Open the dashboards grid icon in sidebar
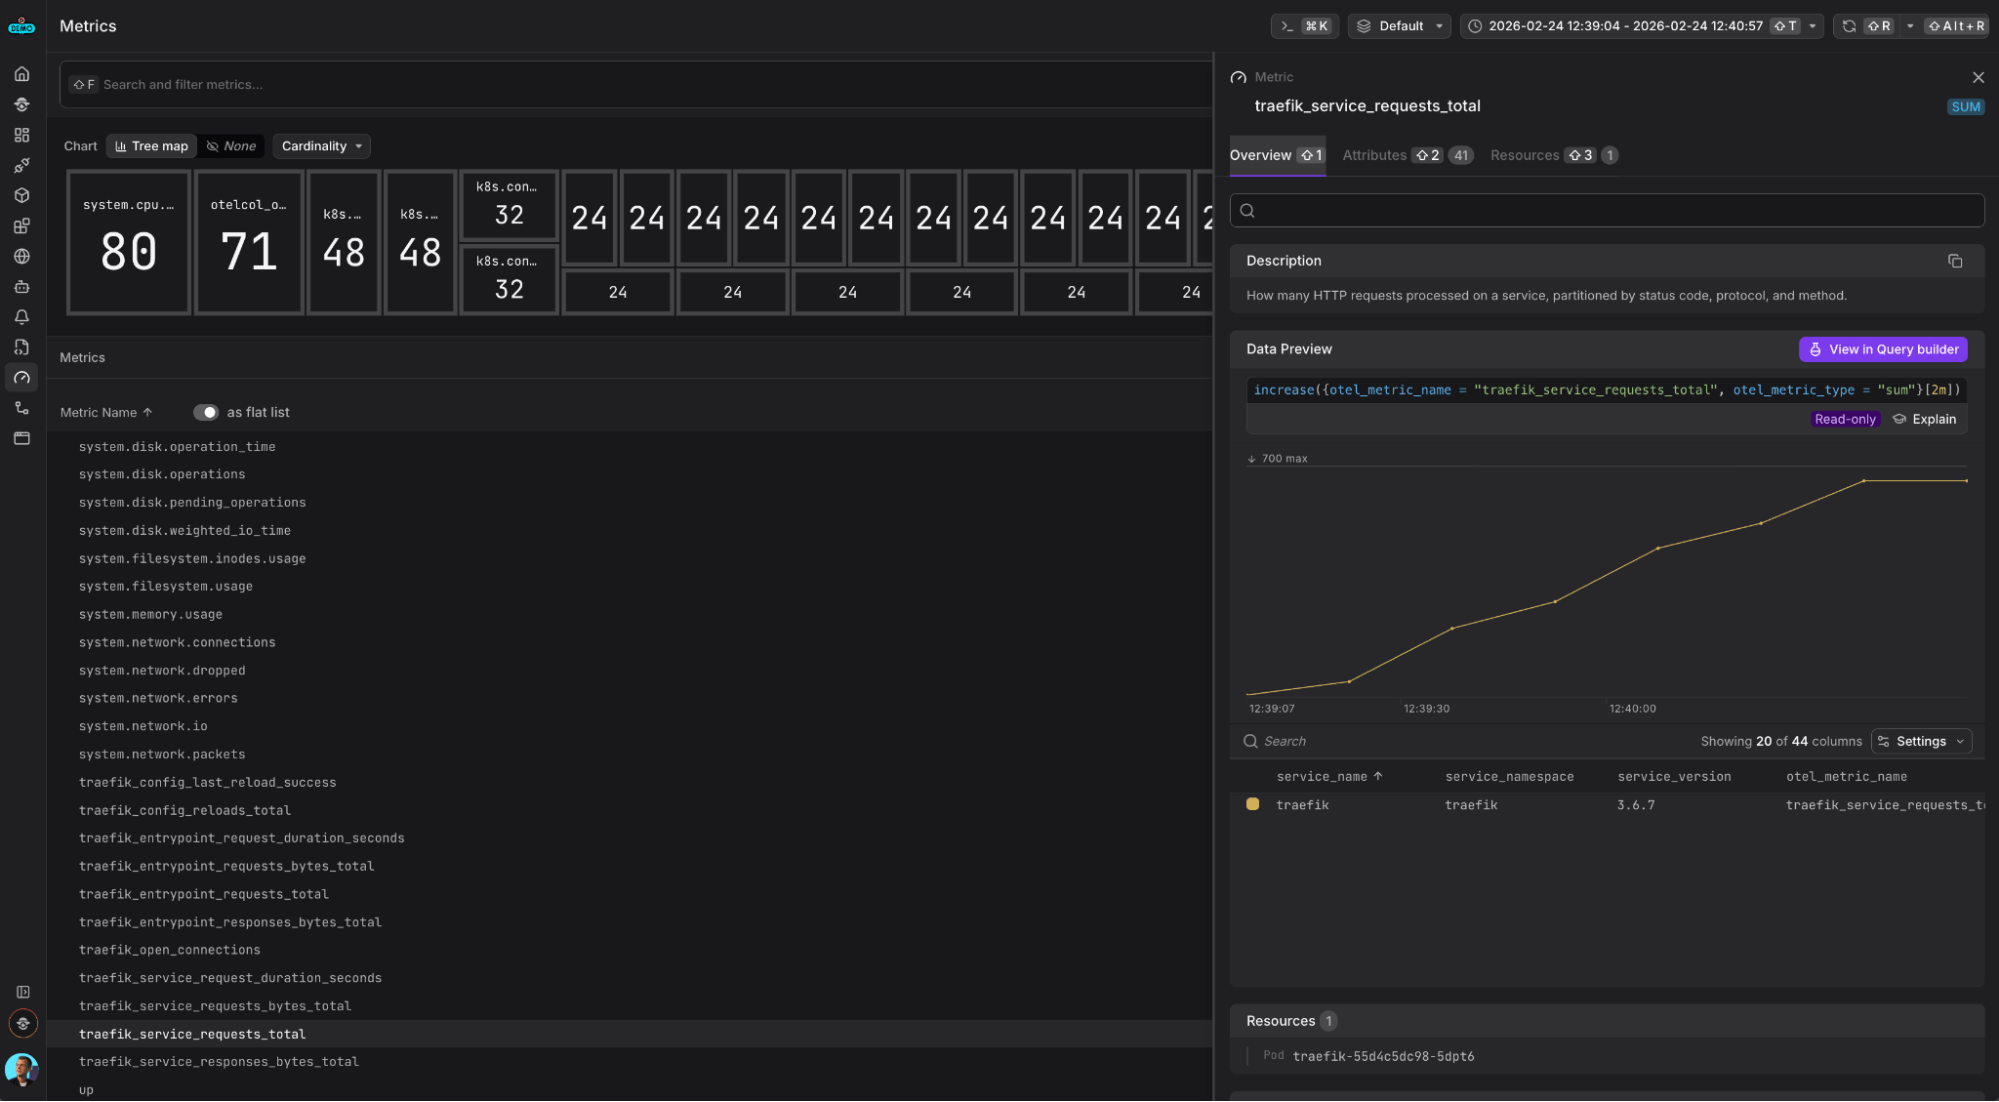This screenshot has height=1102, width=1999. click(22, 135)
